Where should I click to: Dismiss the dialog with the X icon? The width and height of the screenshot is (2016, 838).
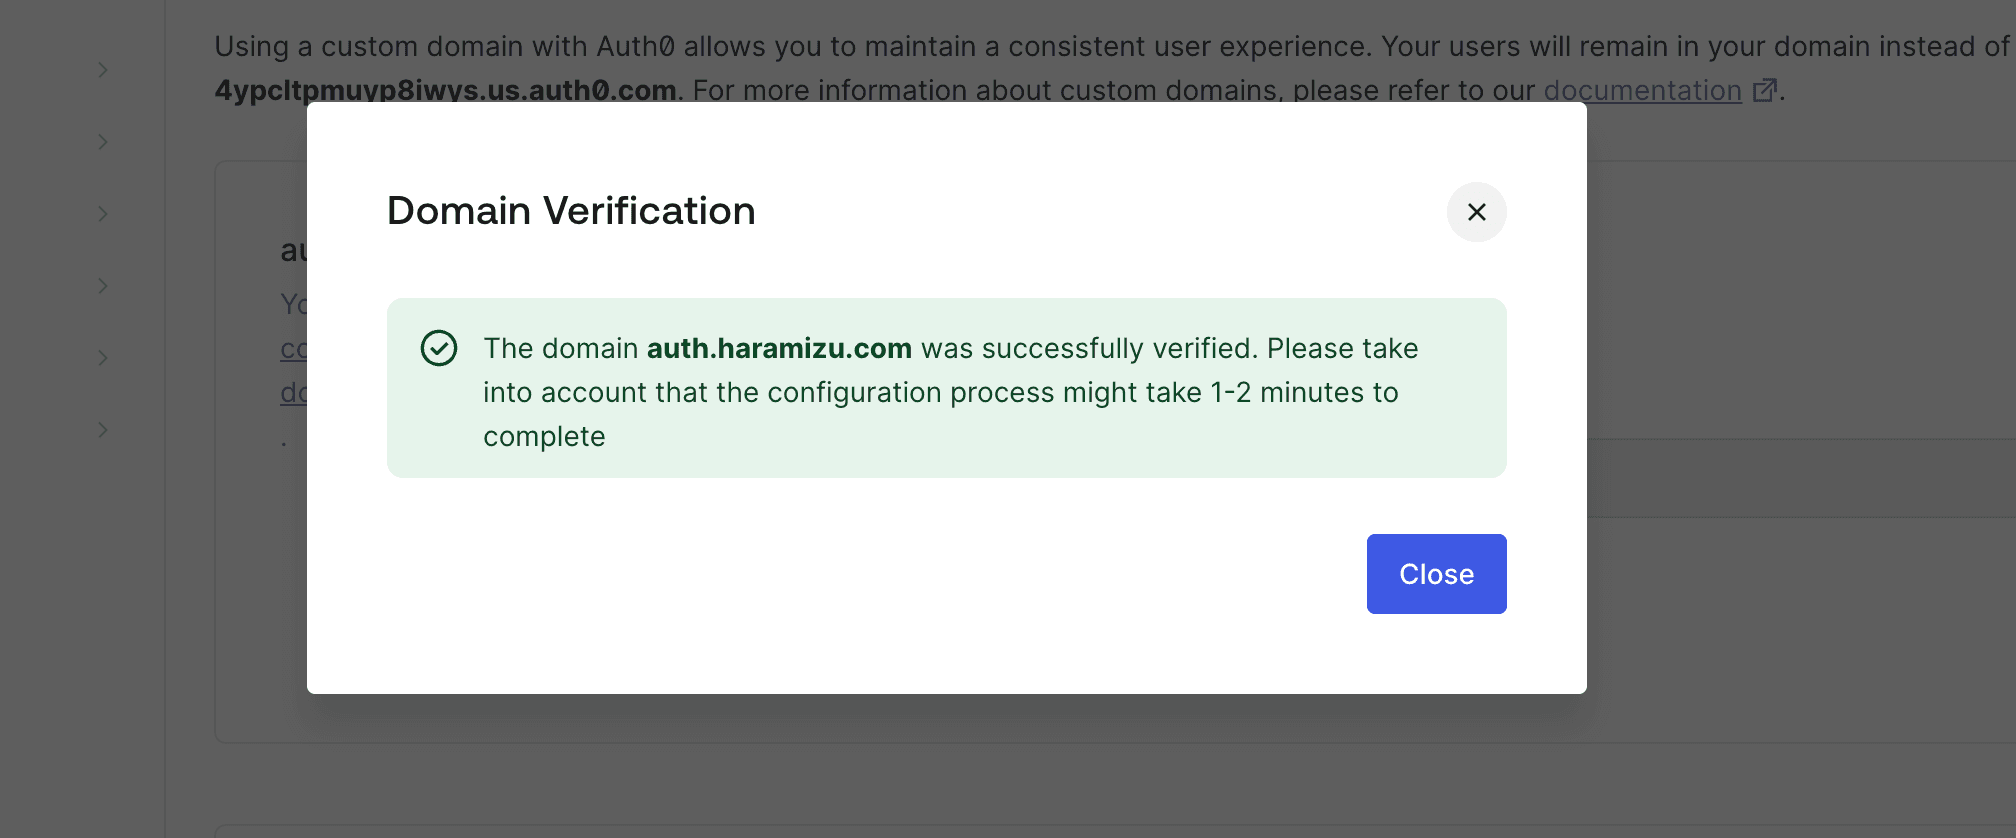point(1476,212)
